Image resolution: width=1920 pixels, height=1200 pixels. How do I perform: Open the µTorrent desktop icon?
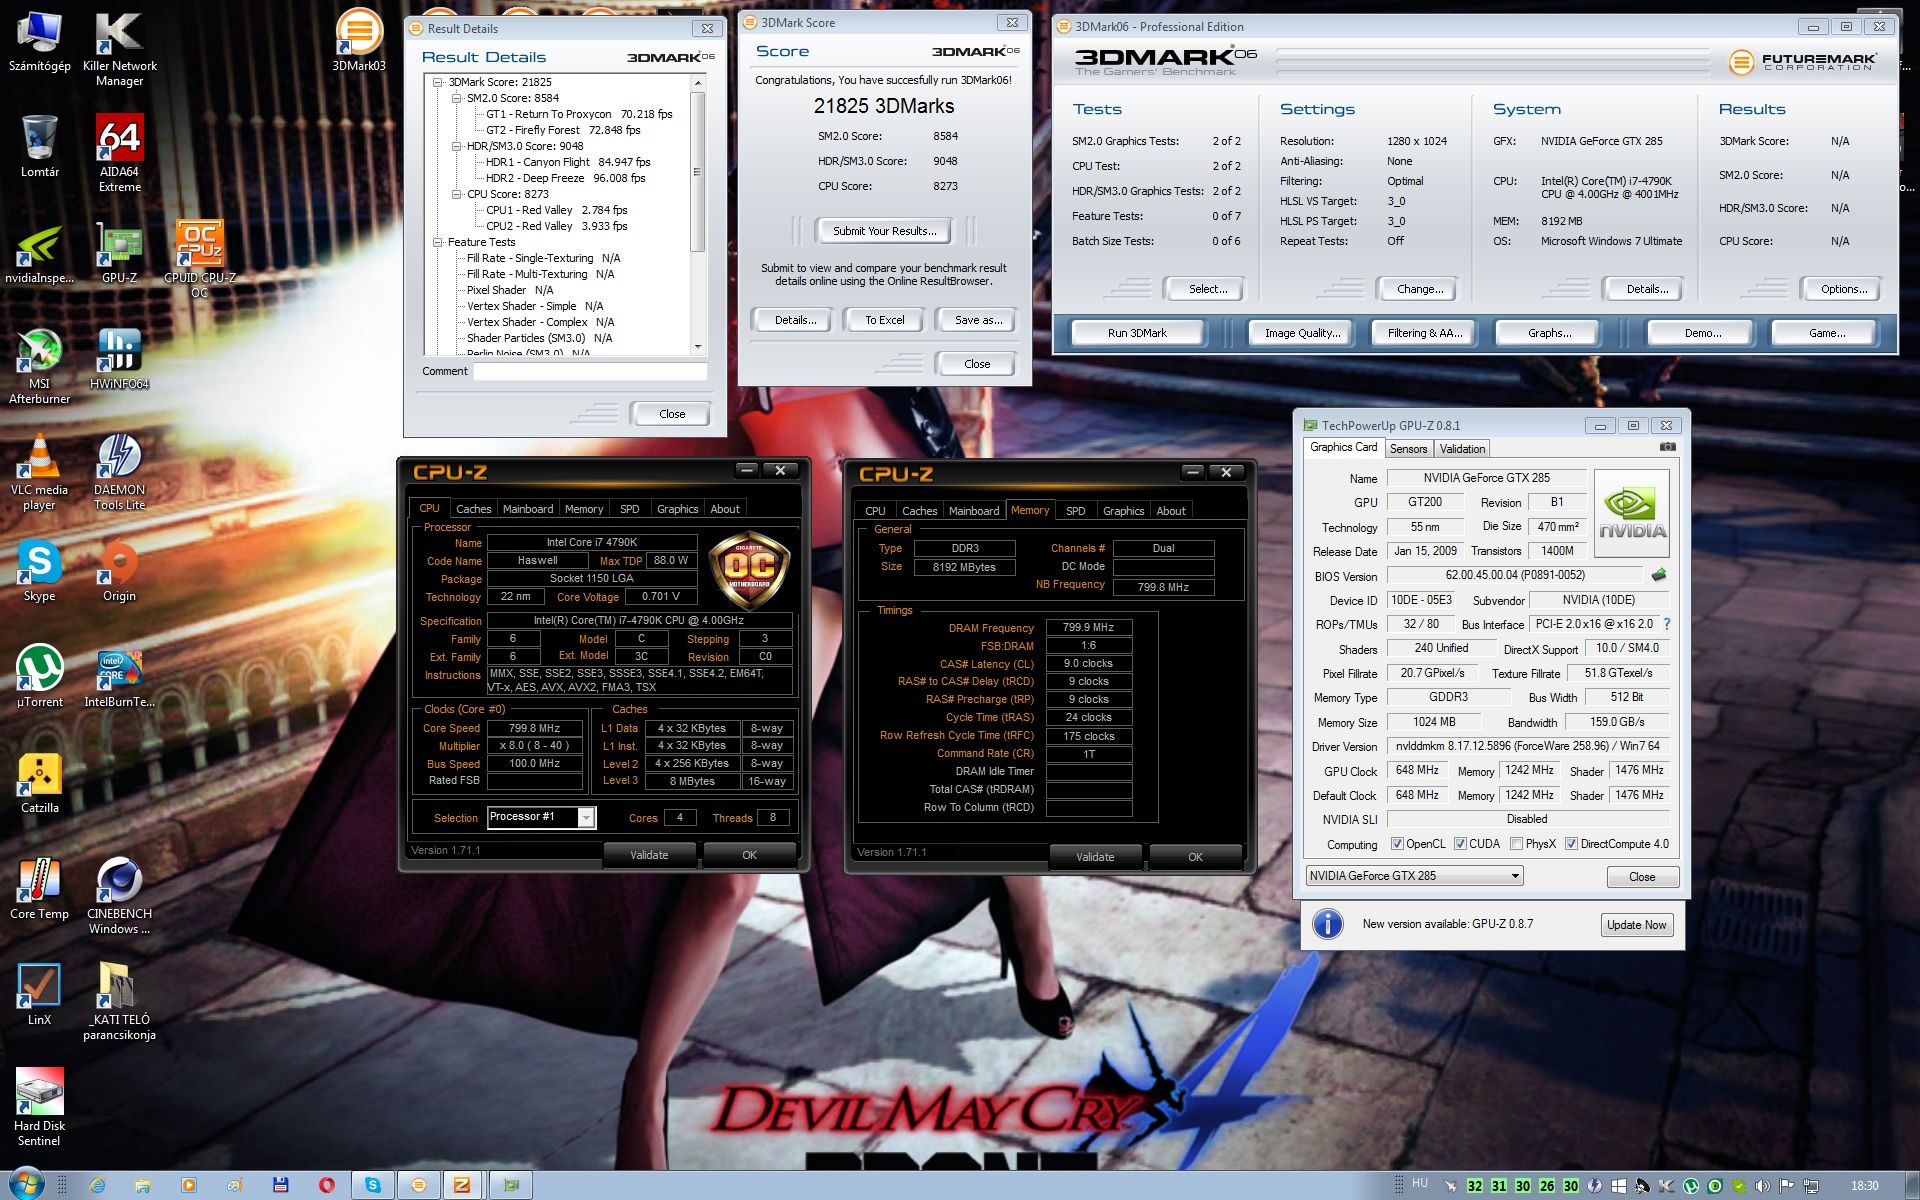pyautogui.click(x=39, y=677)
